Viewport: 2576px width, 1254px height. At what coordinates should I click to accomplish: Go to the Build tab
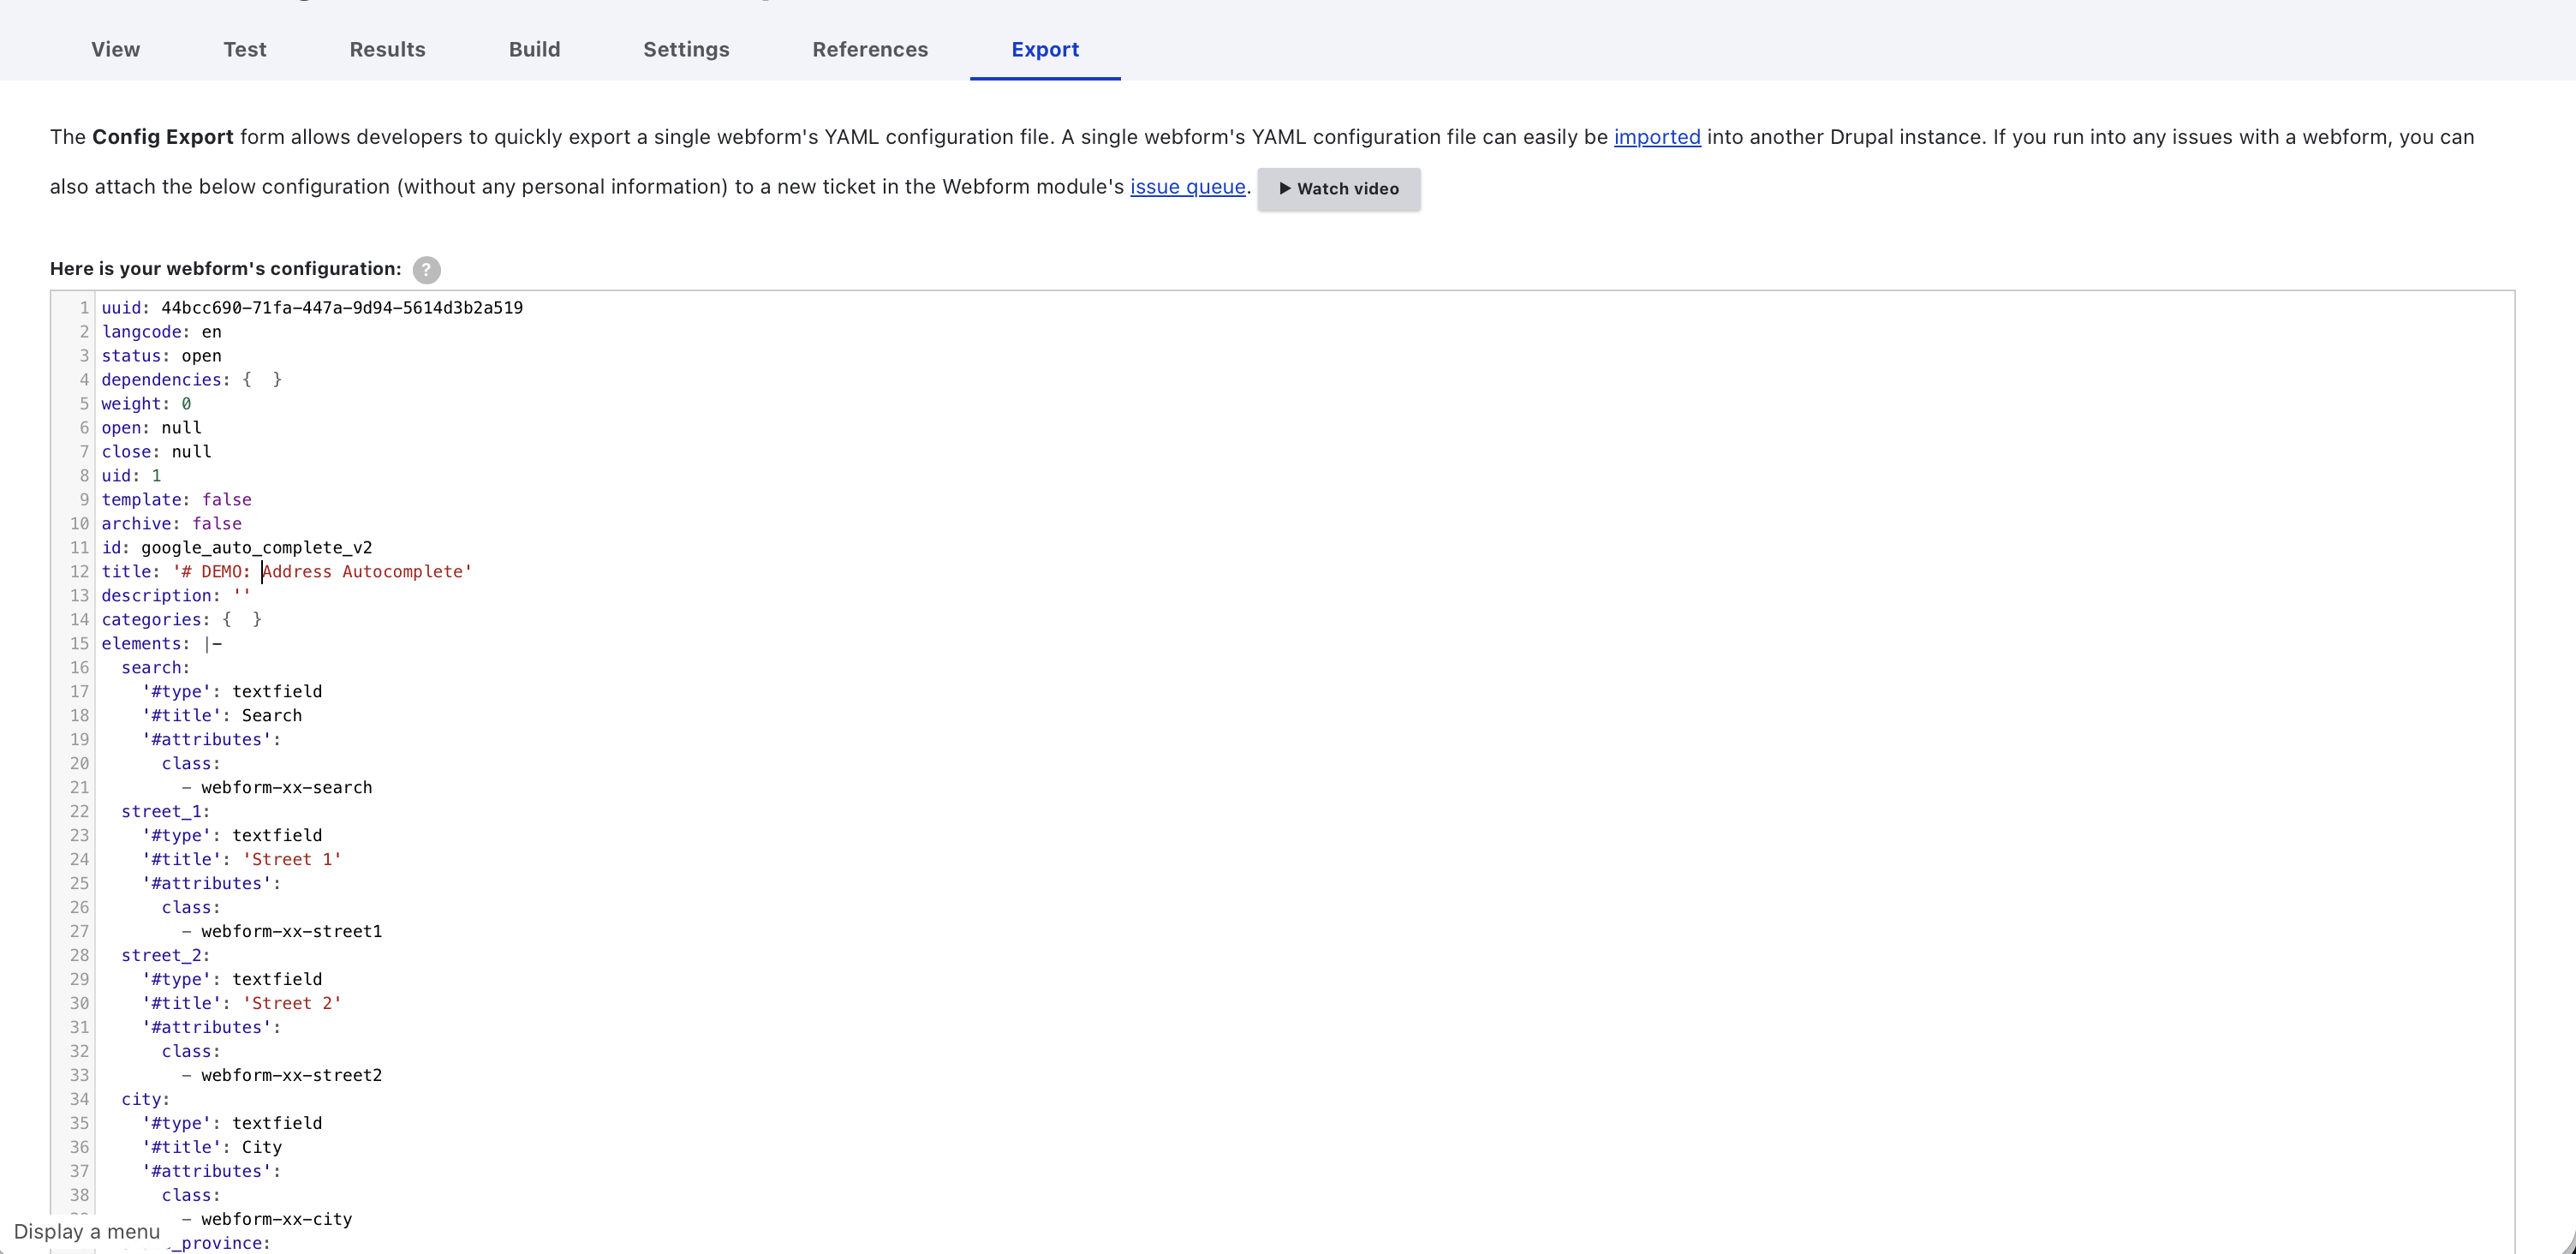(x=534, y=50)
